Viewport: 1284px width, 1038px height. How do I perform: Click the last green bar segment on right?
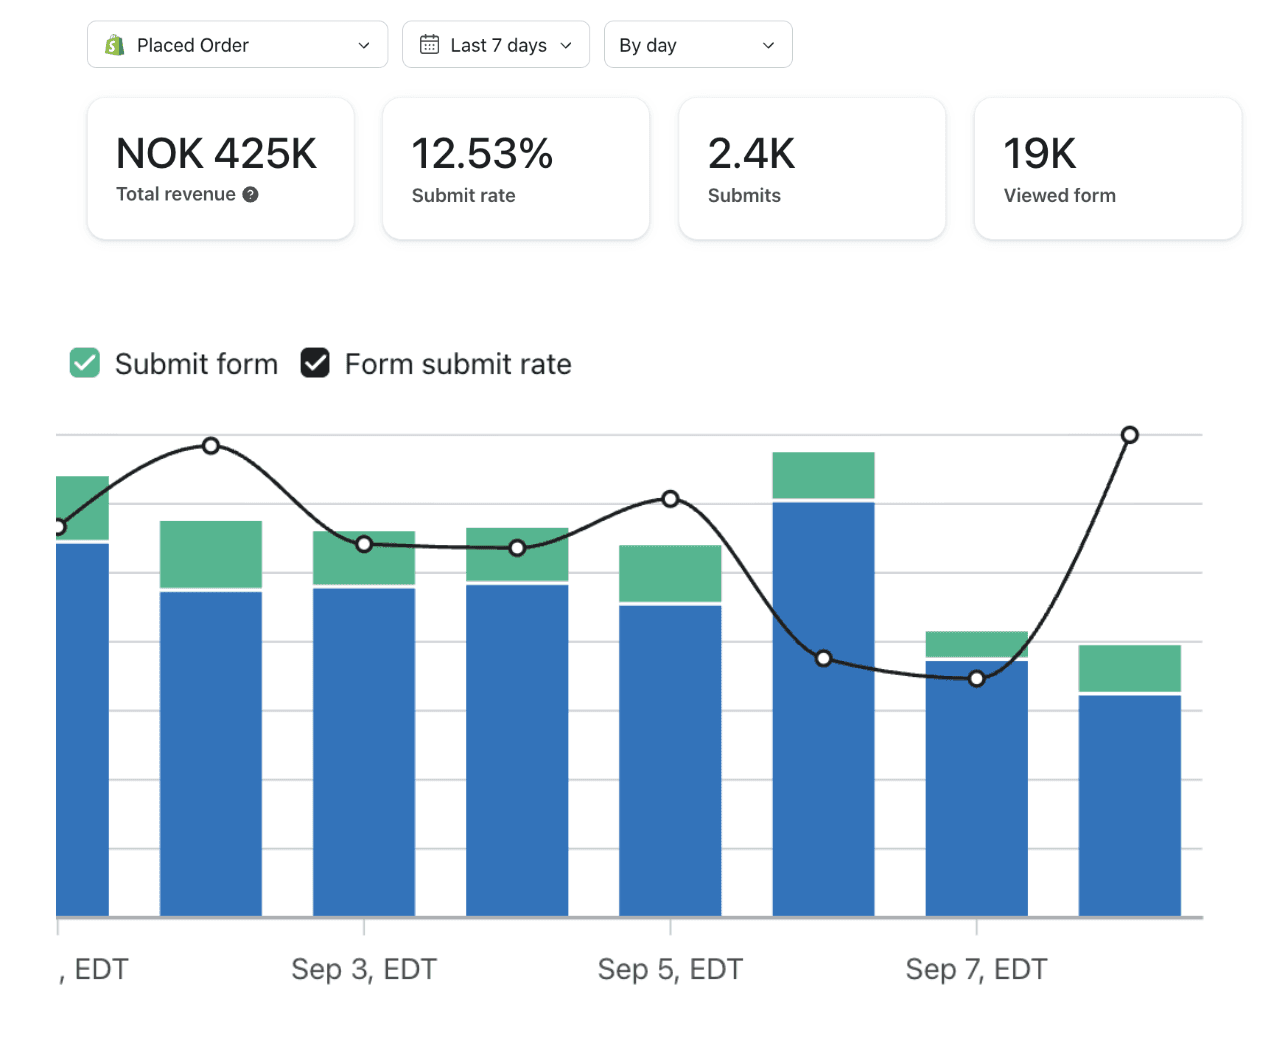click(1129, 668)
